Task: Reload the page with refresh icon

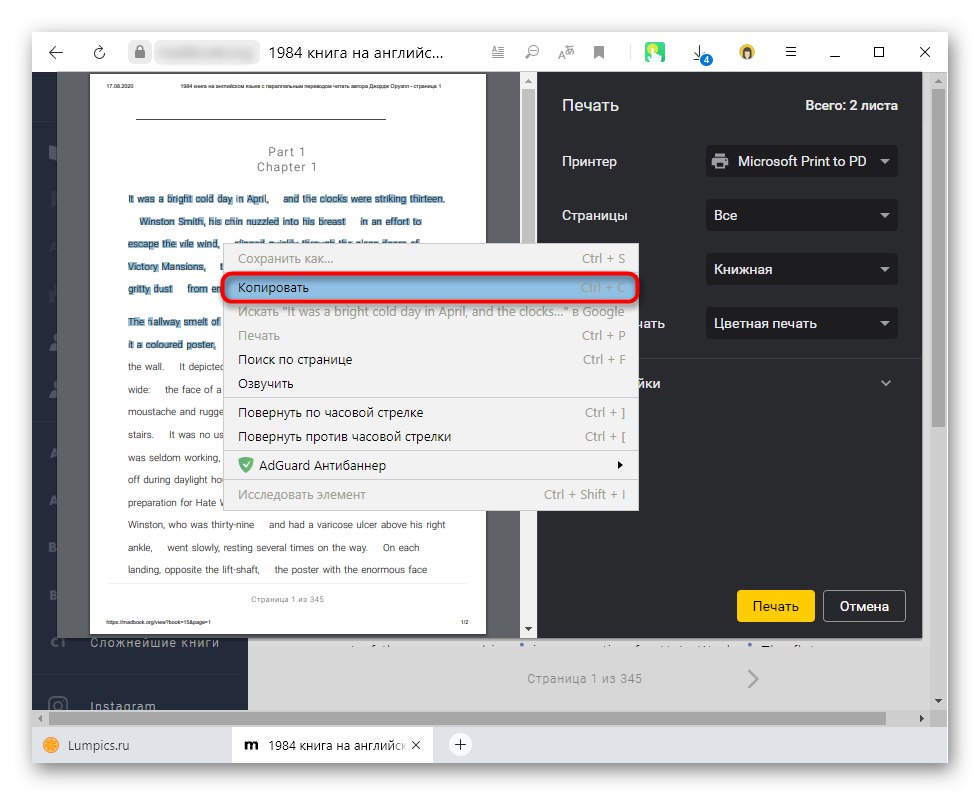Action: click(x=99, y=52)
